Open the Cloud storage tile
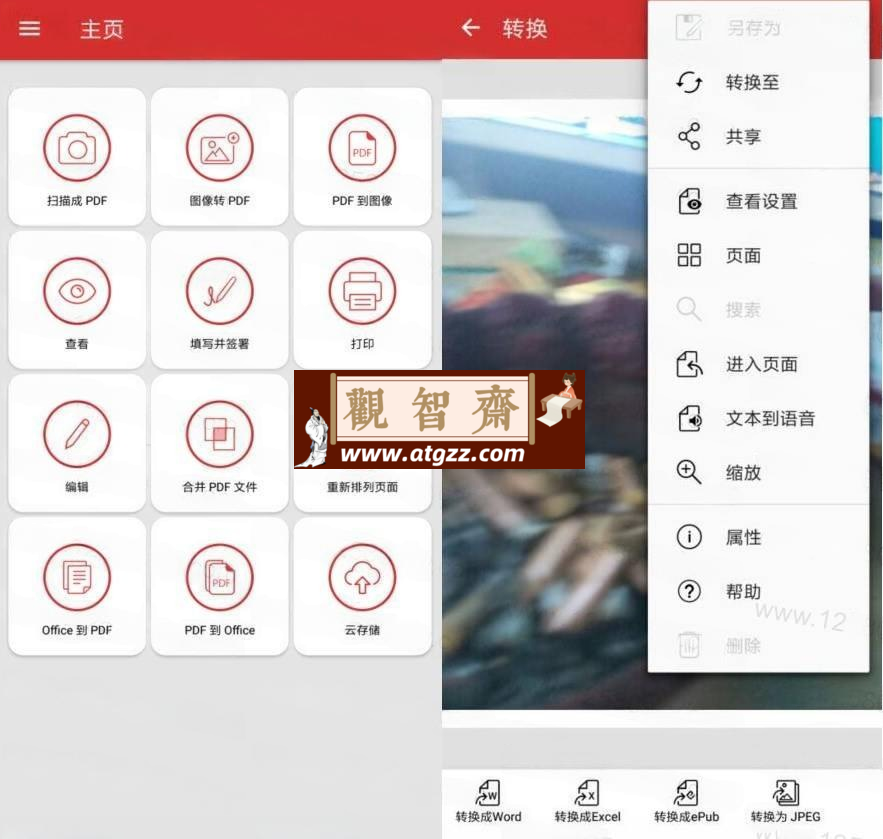883x839 pixels. click(x=363, y=586)
